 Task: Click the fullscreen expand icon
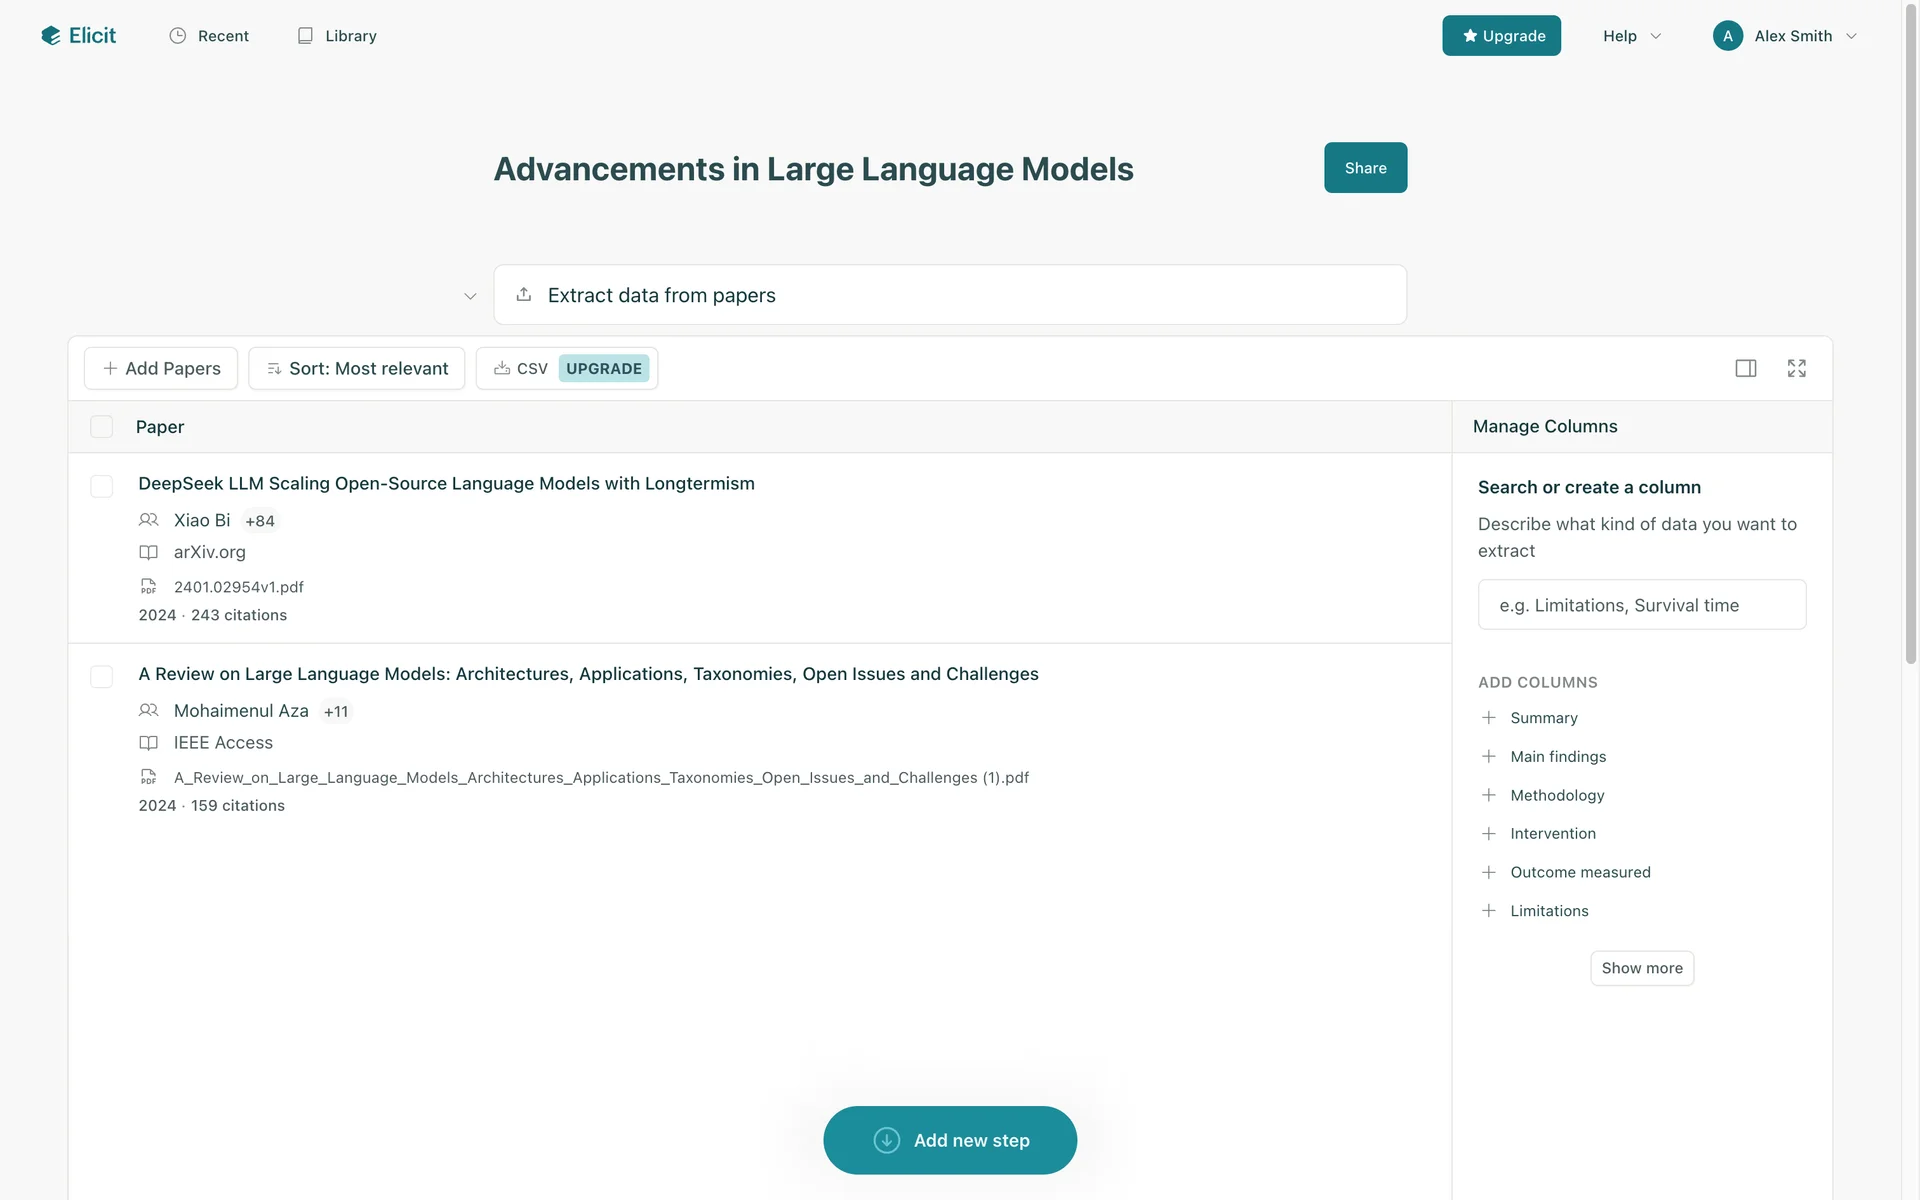[1796, 368]
